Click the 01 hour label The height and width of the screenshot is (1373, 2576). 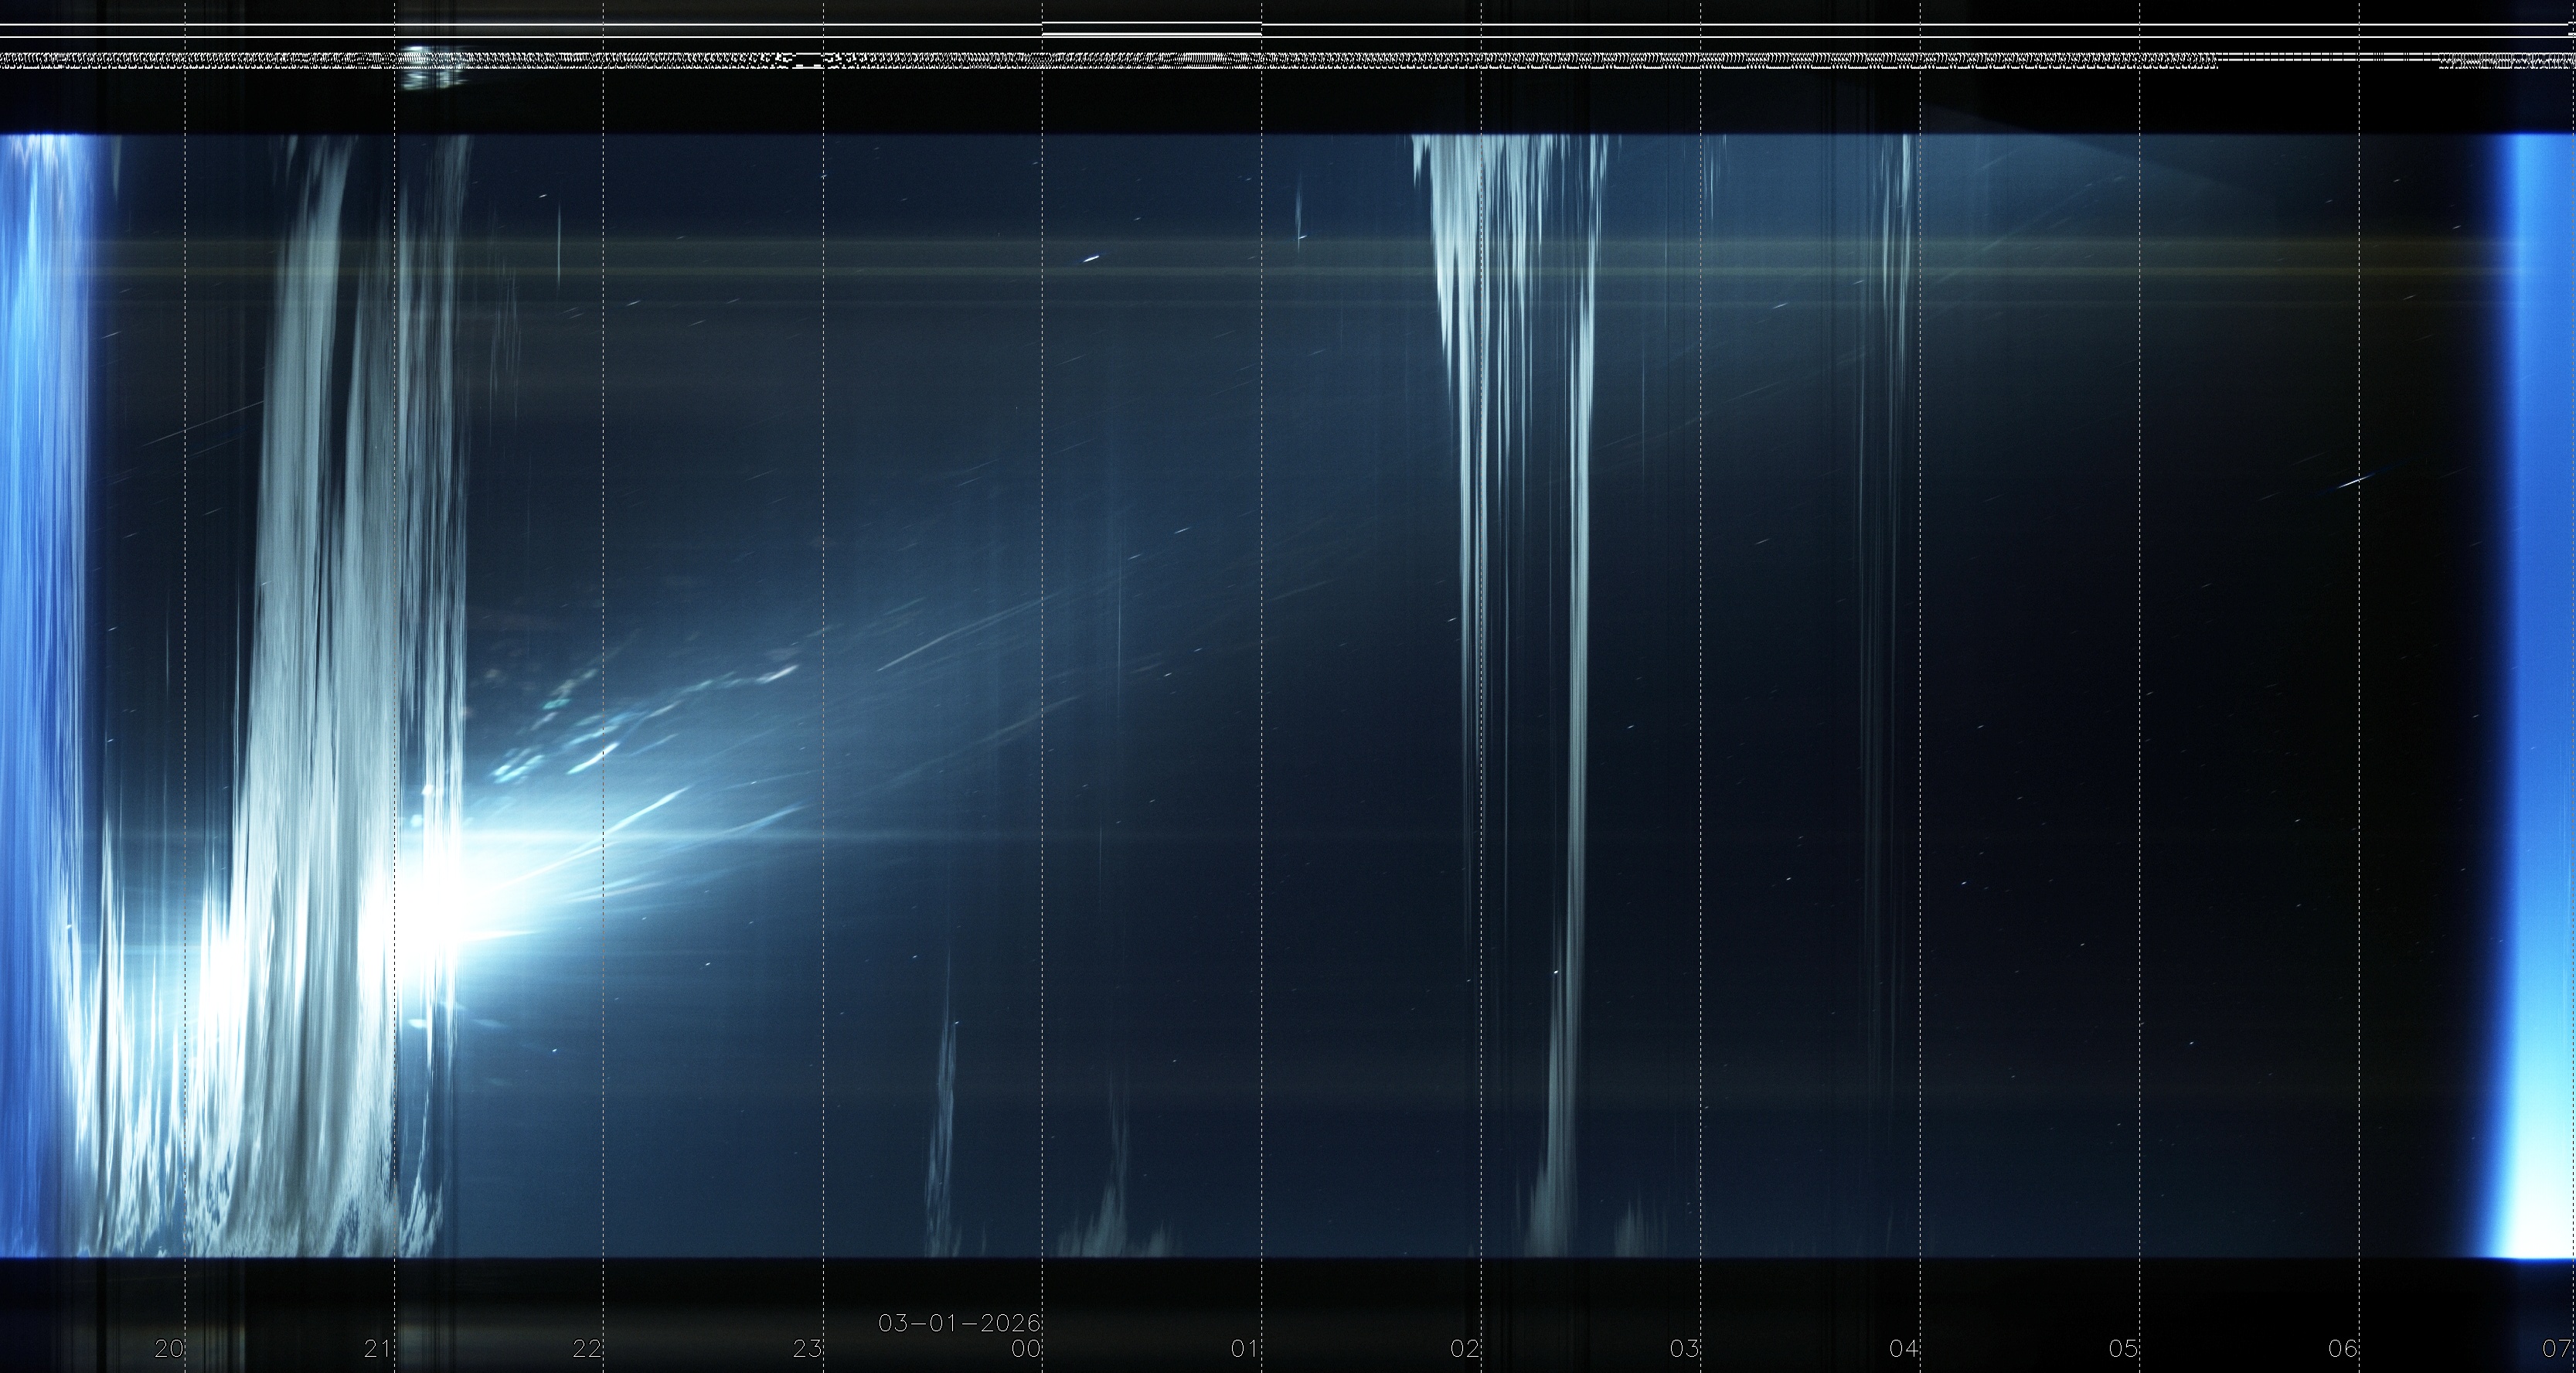1244,1348
